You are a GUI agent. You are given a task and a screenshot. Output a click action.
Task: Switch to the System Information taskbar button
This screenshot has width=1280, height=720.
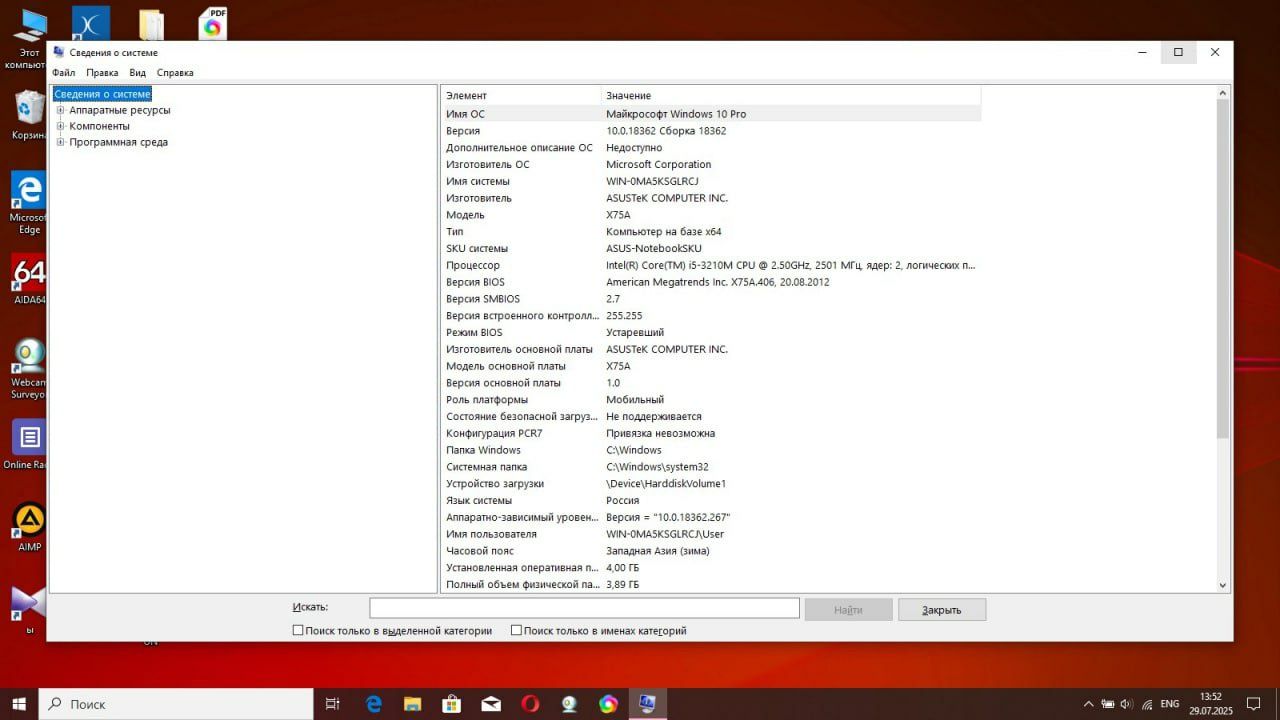click(x=647, y=704)
